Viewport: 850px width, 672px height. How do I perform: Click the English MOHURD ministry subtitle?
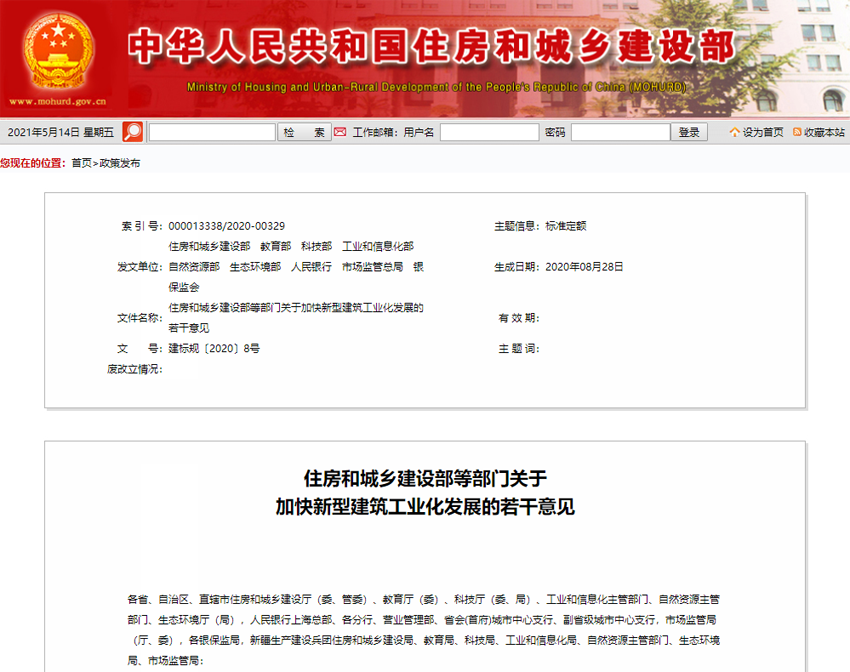pos(436,87)
